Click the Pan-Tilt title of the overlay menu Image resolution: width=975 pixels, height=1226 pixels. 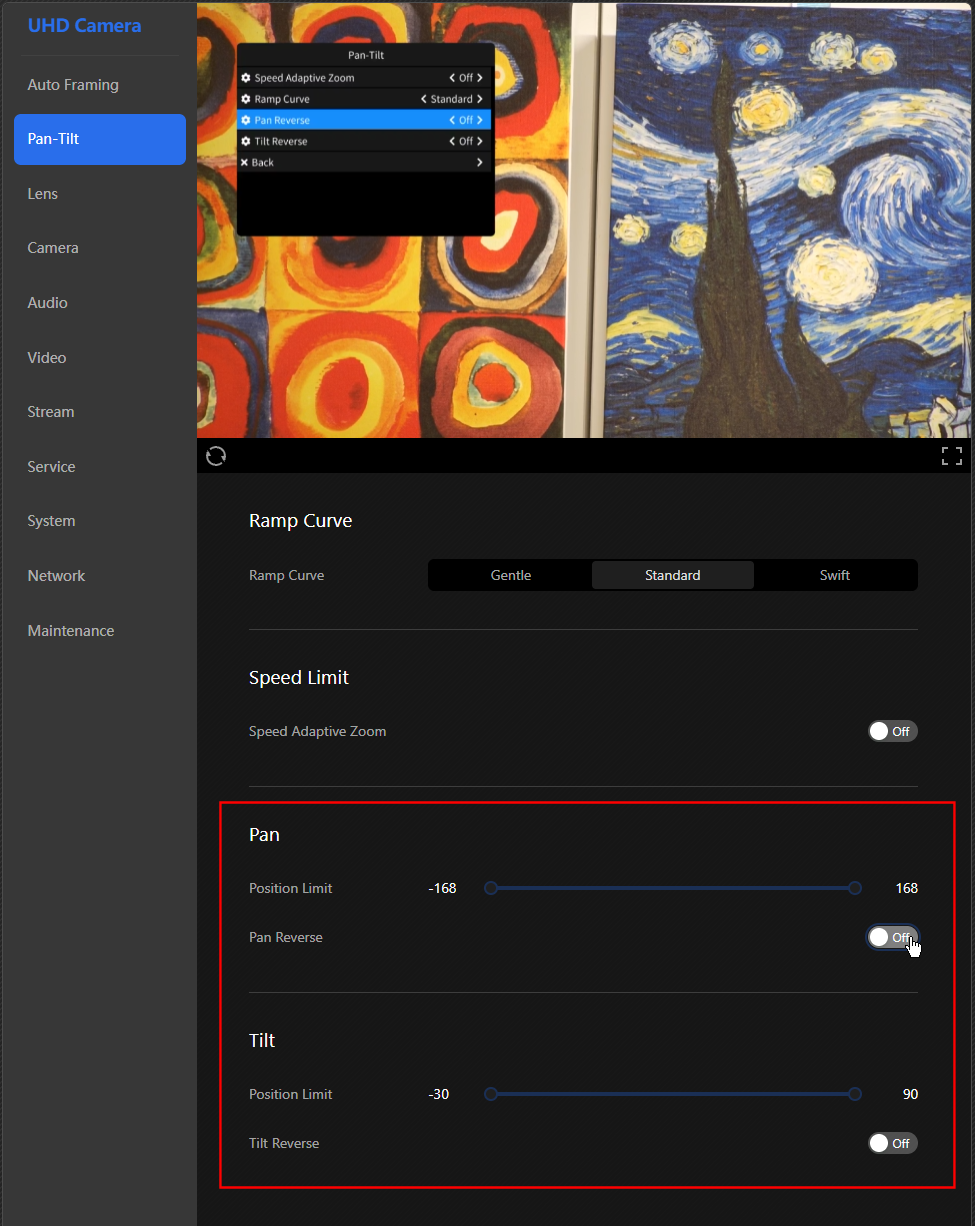pos(366,56)
